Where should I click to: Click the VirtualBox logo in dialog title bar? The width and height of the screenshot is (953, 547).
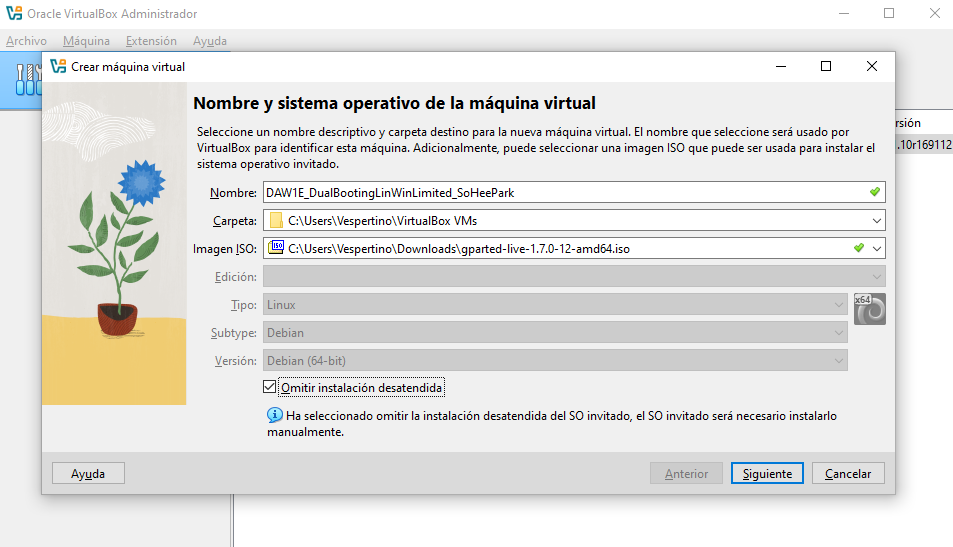click(58, 66)
